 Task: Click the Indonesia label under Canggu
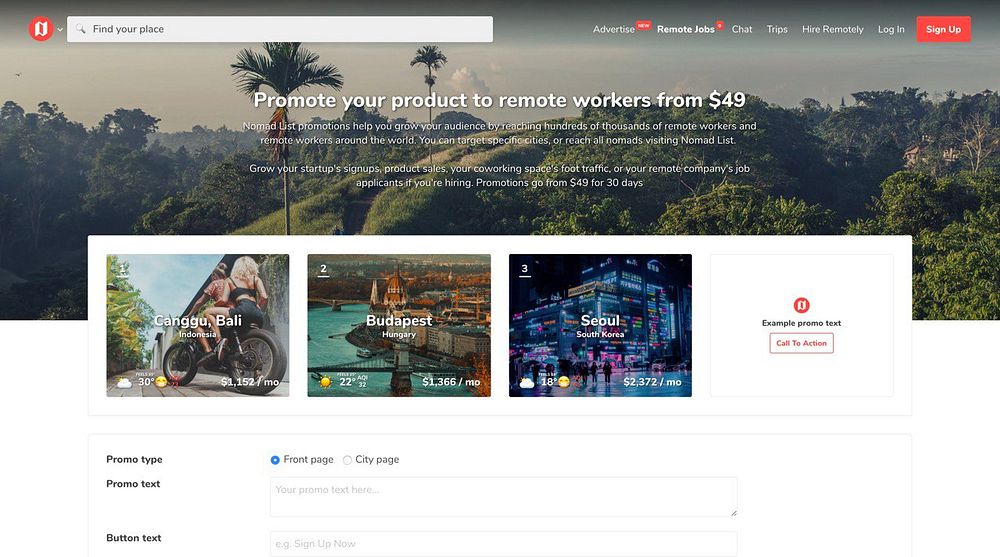[x=198, y=334]
